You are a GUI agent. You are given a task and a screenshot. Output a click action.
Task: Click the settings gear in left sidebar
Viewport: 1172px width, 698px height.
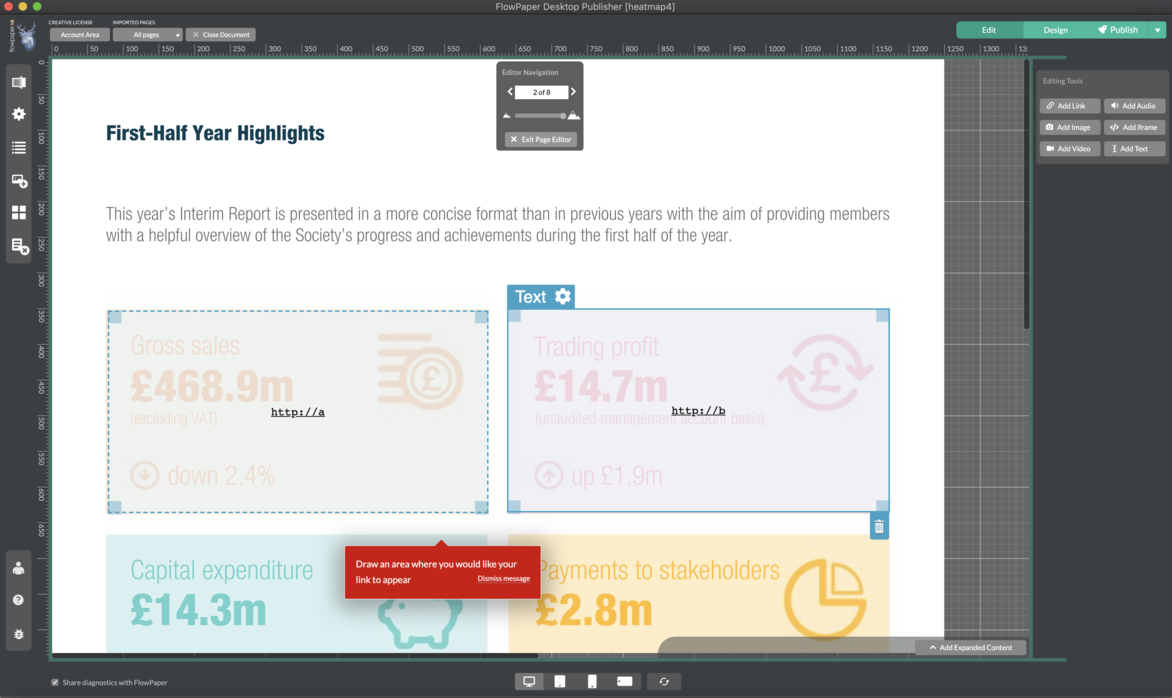point(18,115)
